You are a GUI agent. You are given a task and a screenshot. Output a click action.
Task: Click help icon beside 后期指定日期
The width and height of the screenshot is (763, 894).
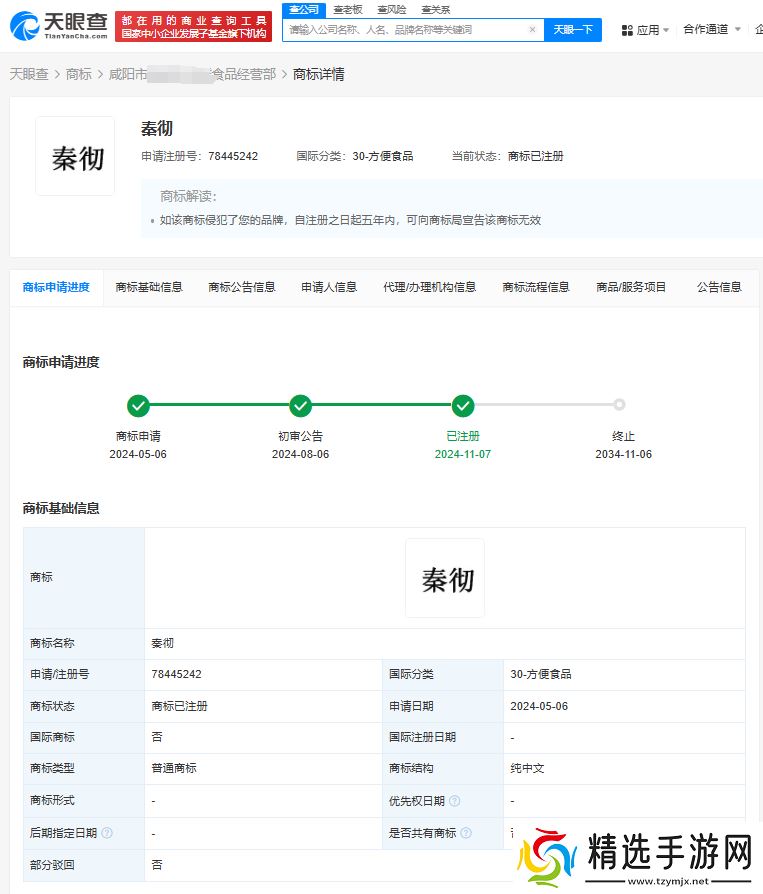click(107, 833)
